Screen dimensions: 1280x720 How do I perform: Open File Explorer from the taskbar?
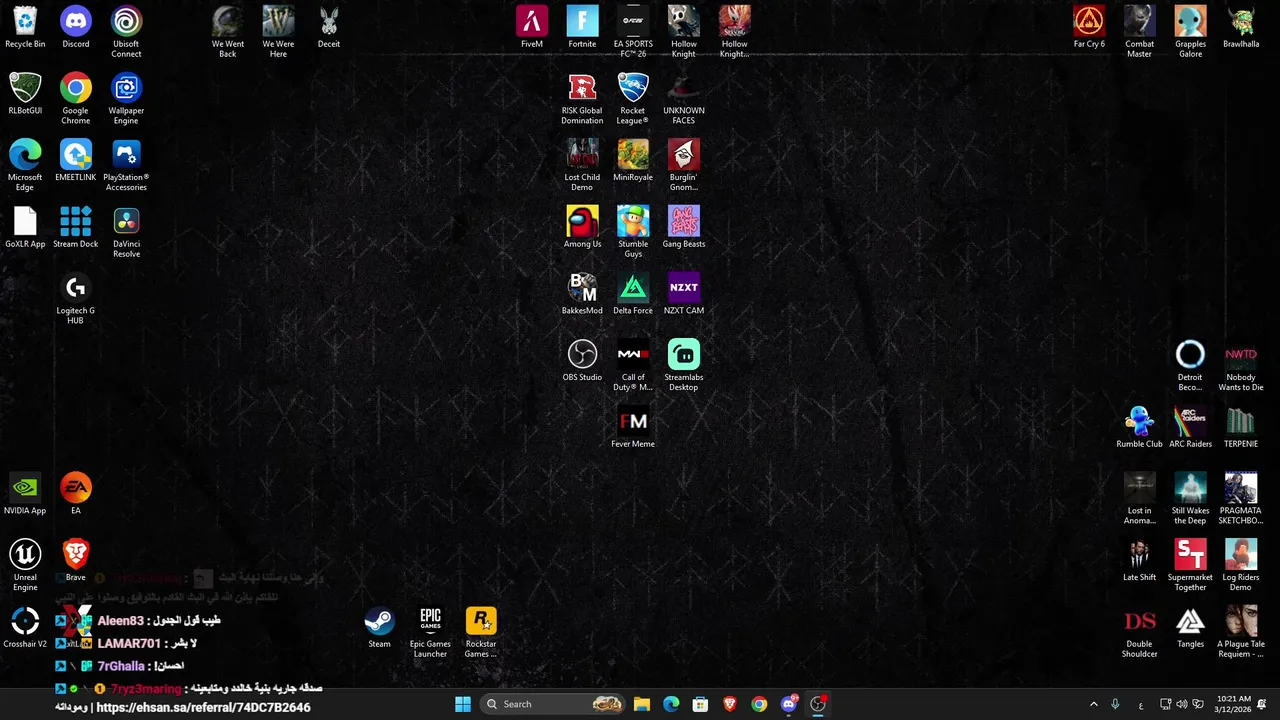pos(642,704)
